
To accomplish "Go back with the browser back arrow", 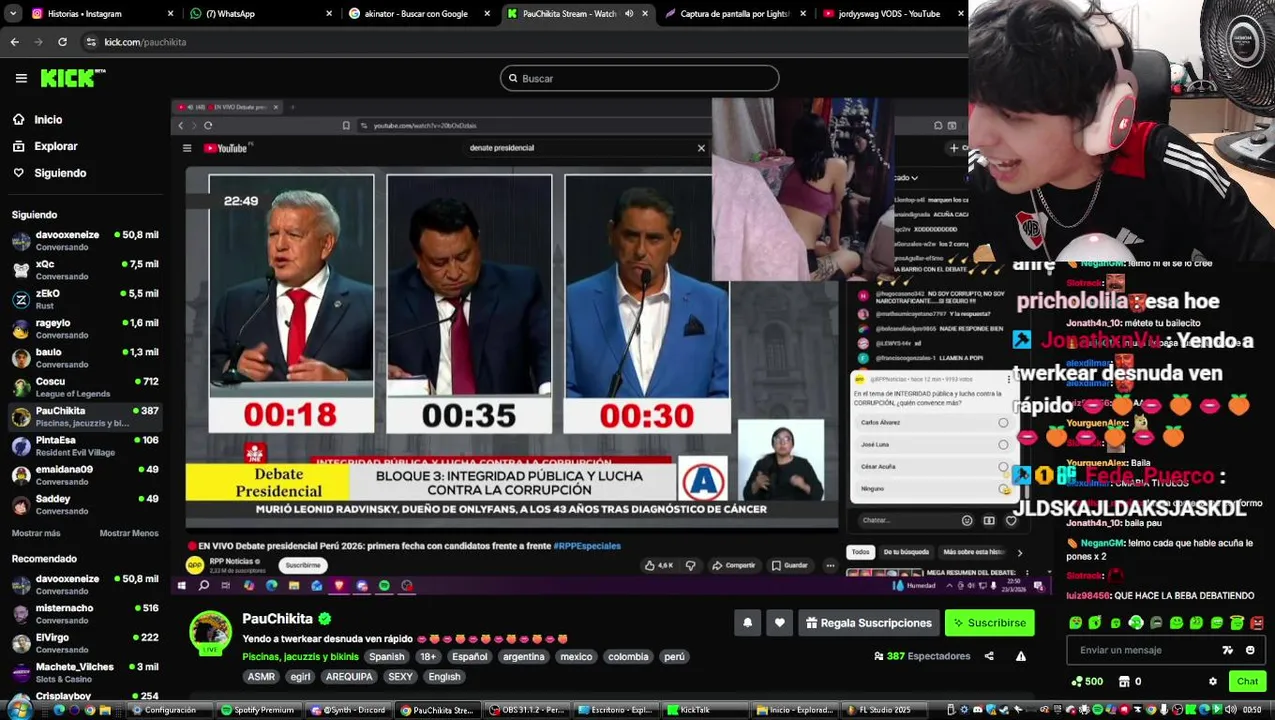I will point(14,42).
